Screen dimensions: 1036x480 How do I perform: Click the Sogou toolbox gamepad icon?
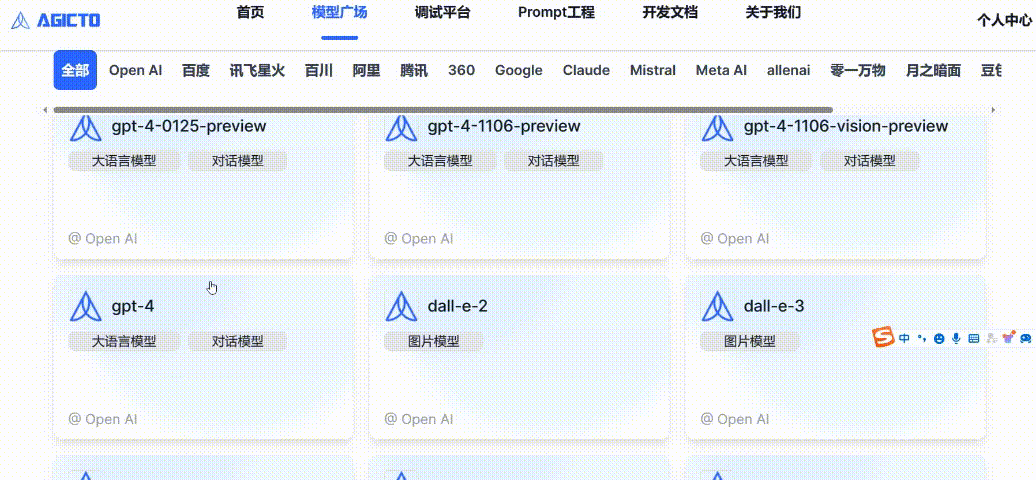click(x=1026, y=339)
